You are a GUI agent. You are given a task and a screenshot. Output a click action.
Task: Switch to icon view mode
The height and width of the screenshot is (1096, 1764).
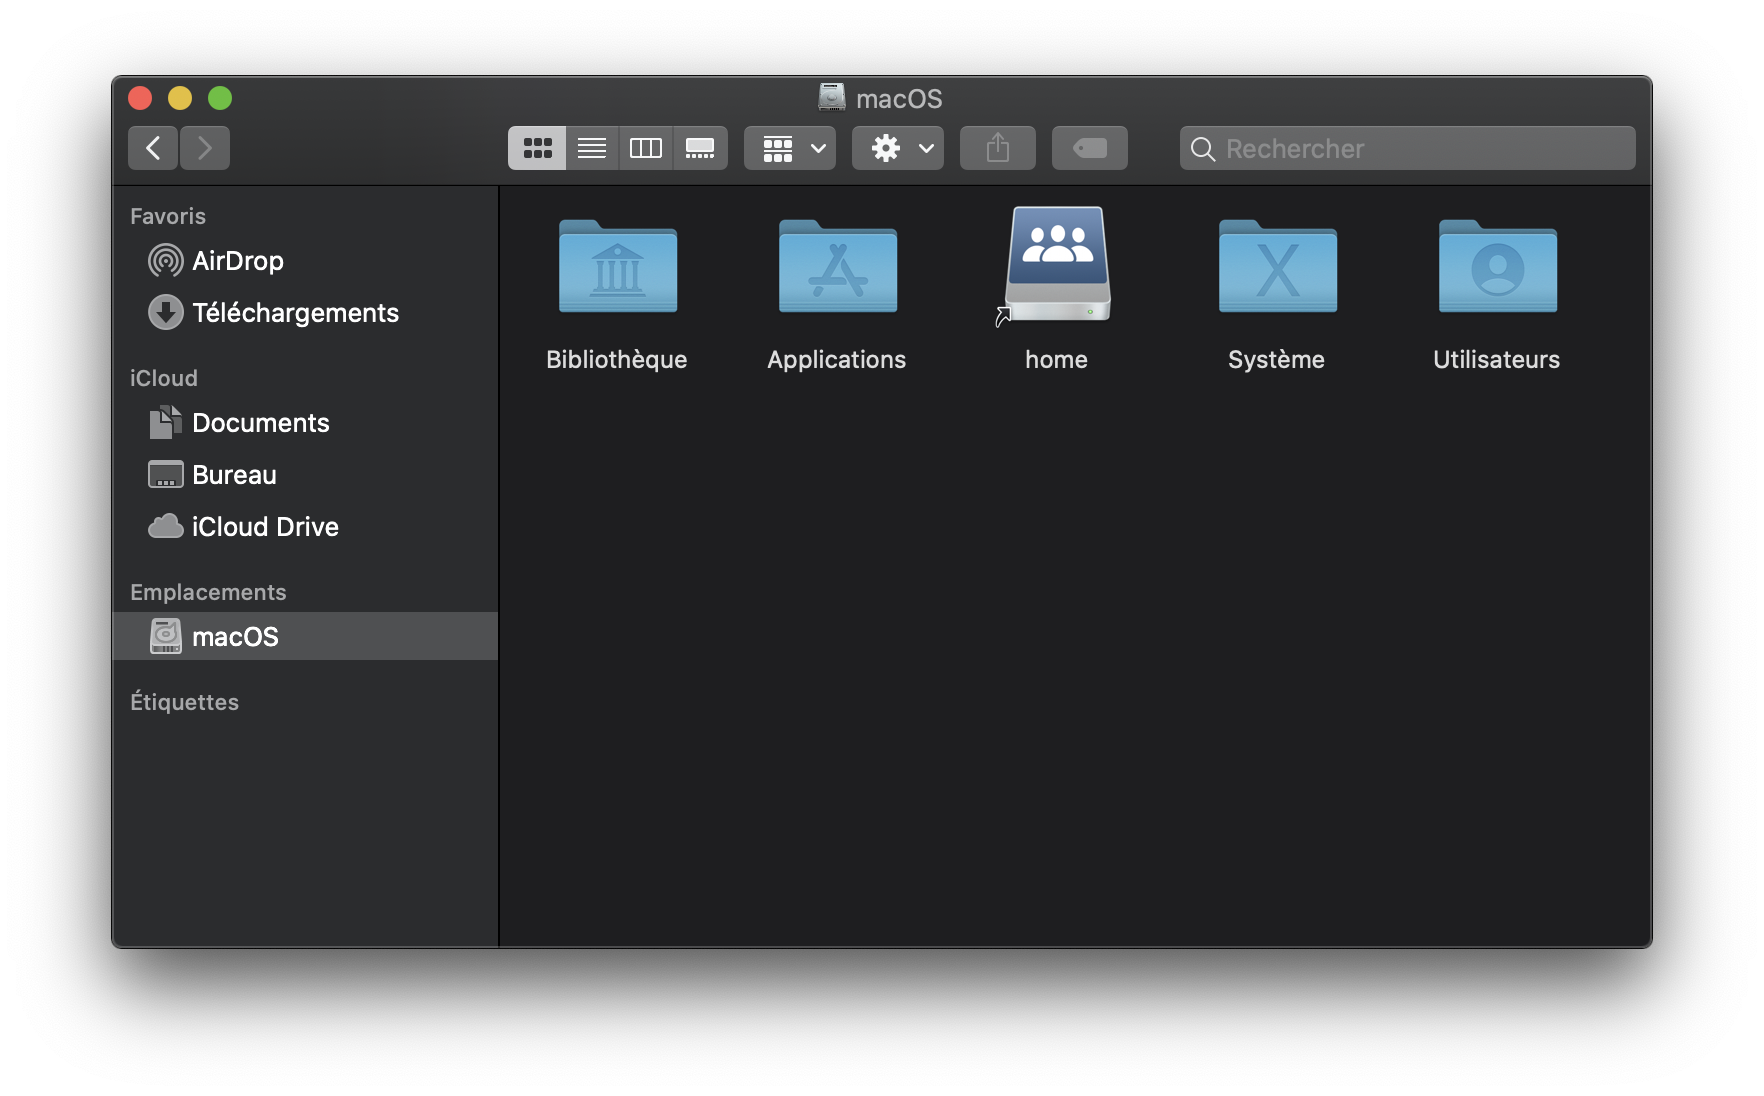537,148
